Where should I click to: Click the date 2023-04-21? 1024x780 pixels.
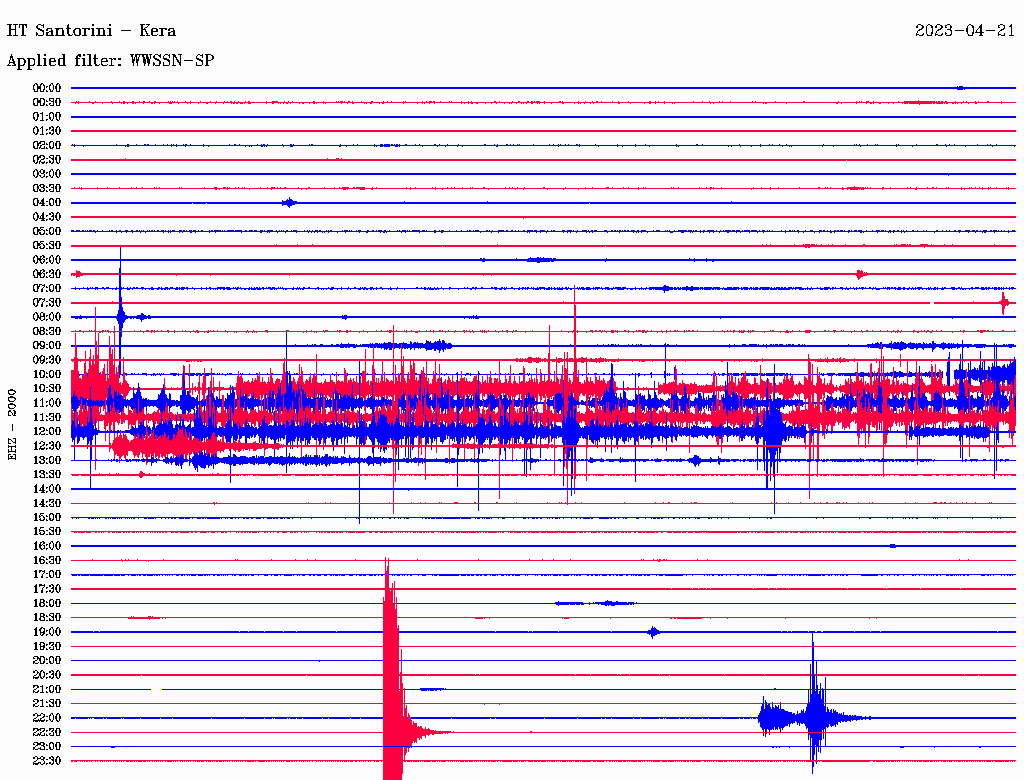965,31
